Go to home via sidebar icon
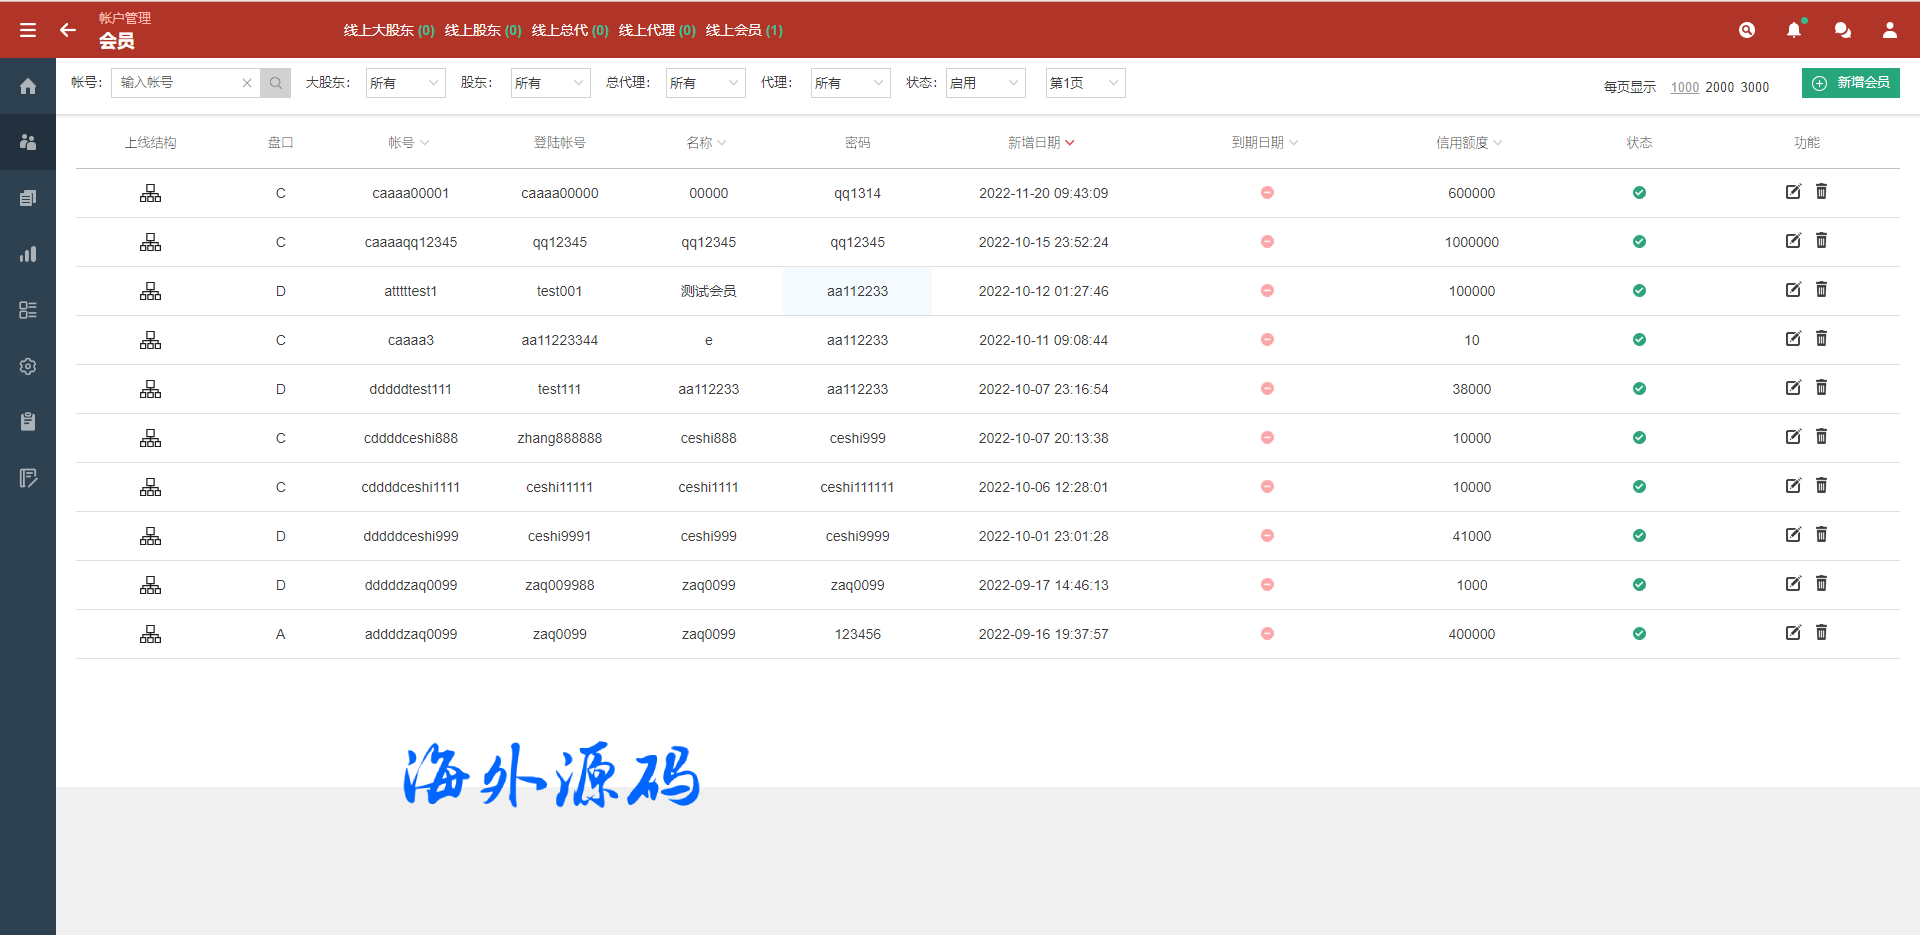Viewport: 1920px width, 935px height. (x=28, y=86)
